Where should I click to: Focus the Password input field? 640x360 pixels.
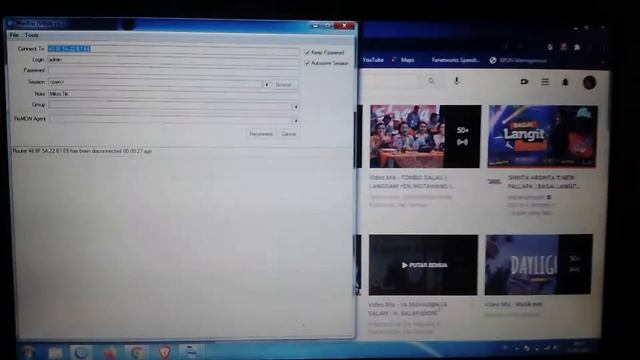(173, 70)
